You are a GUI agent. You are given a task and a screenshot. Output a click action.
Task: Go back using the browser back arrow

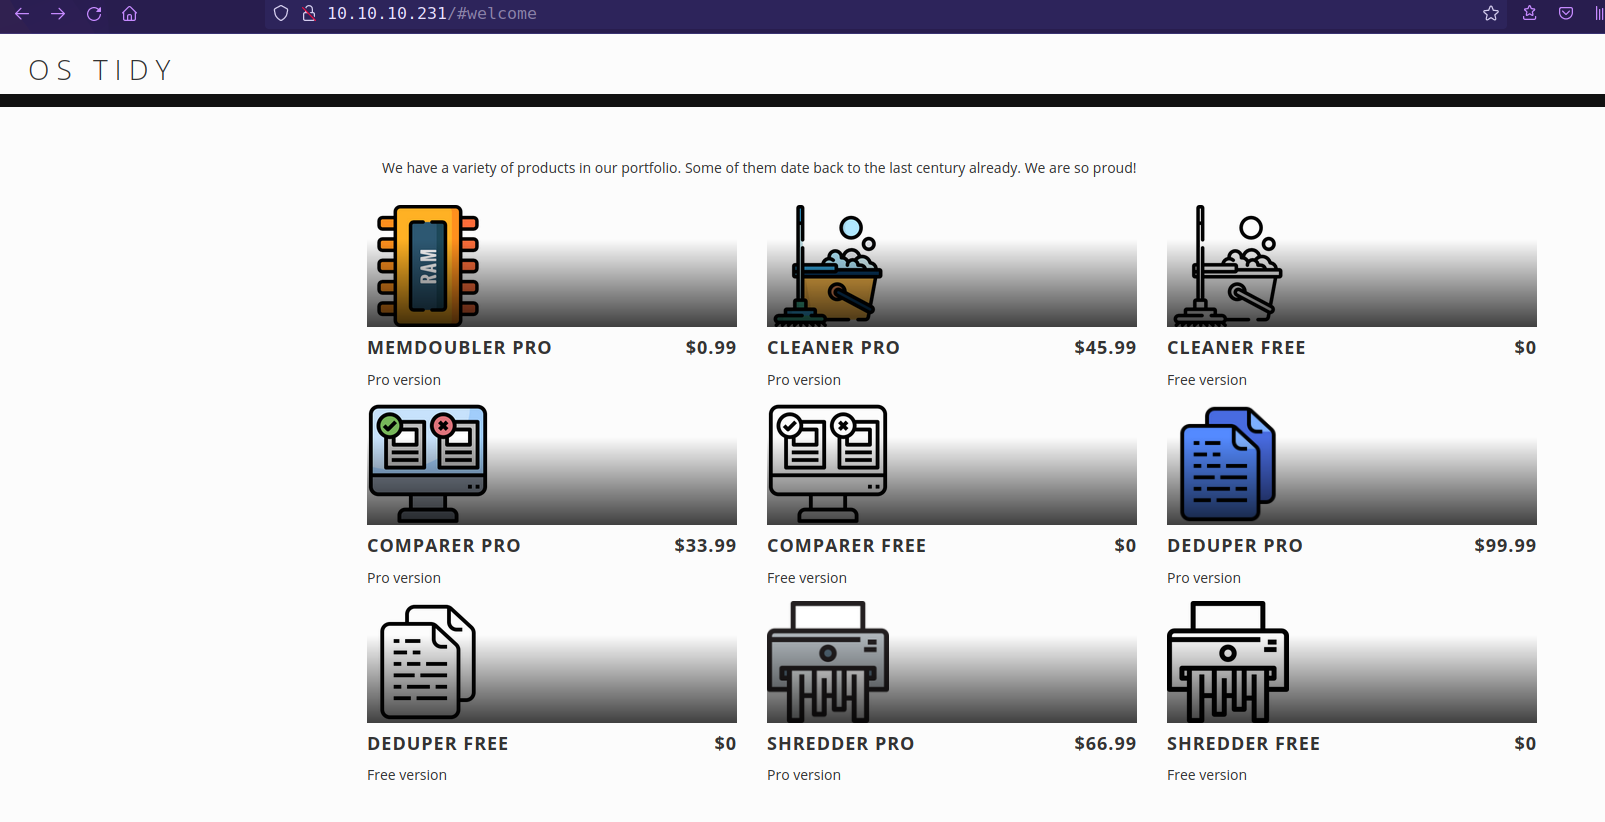(22, 14)
